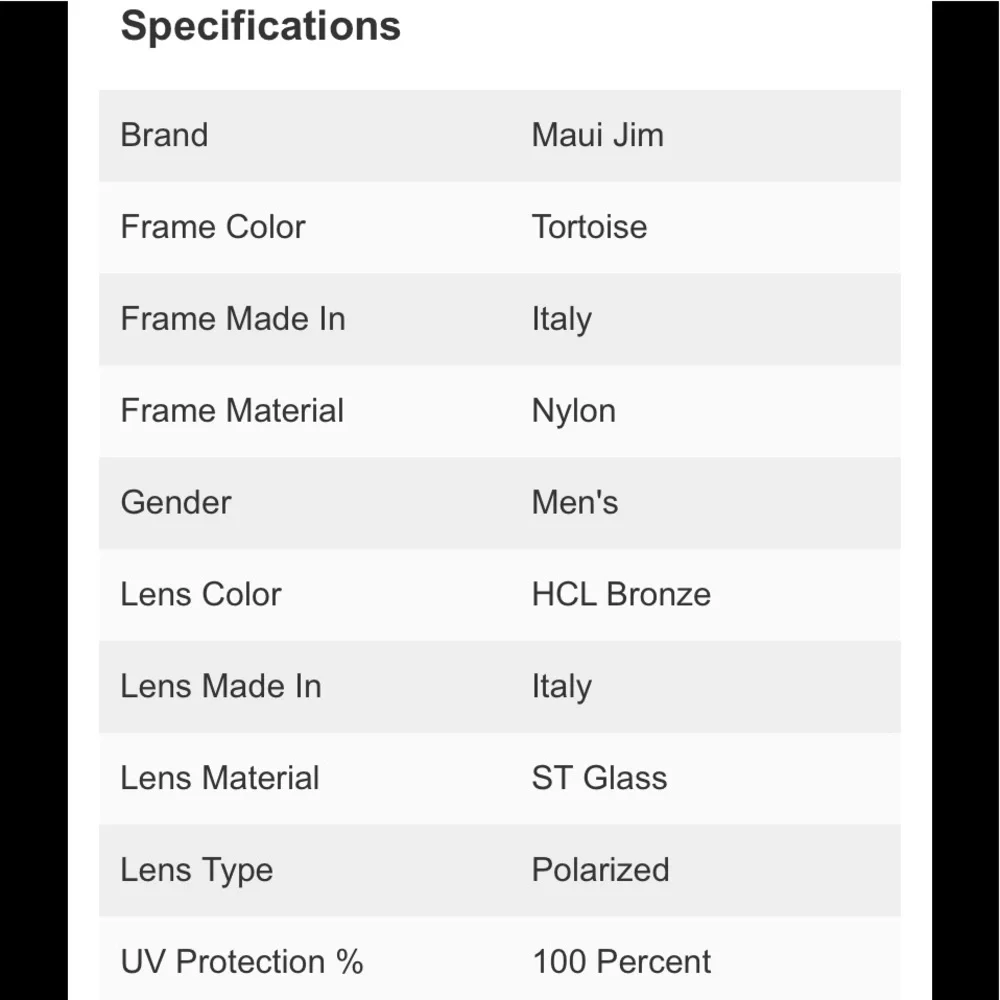Image resolution: width=1000 pixels, height=1000 pixels.
Task: Click the 100 Percent UV protection value
Action: coord(621,962)
